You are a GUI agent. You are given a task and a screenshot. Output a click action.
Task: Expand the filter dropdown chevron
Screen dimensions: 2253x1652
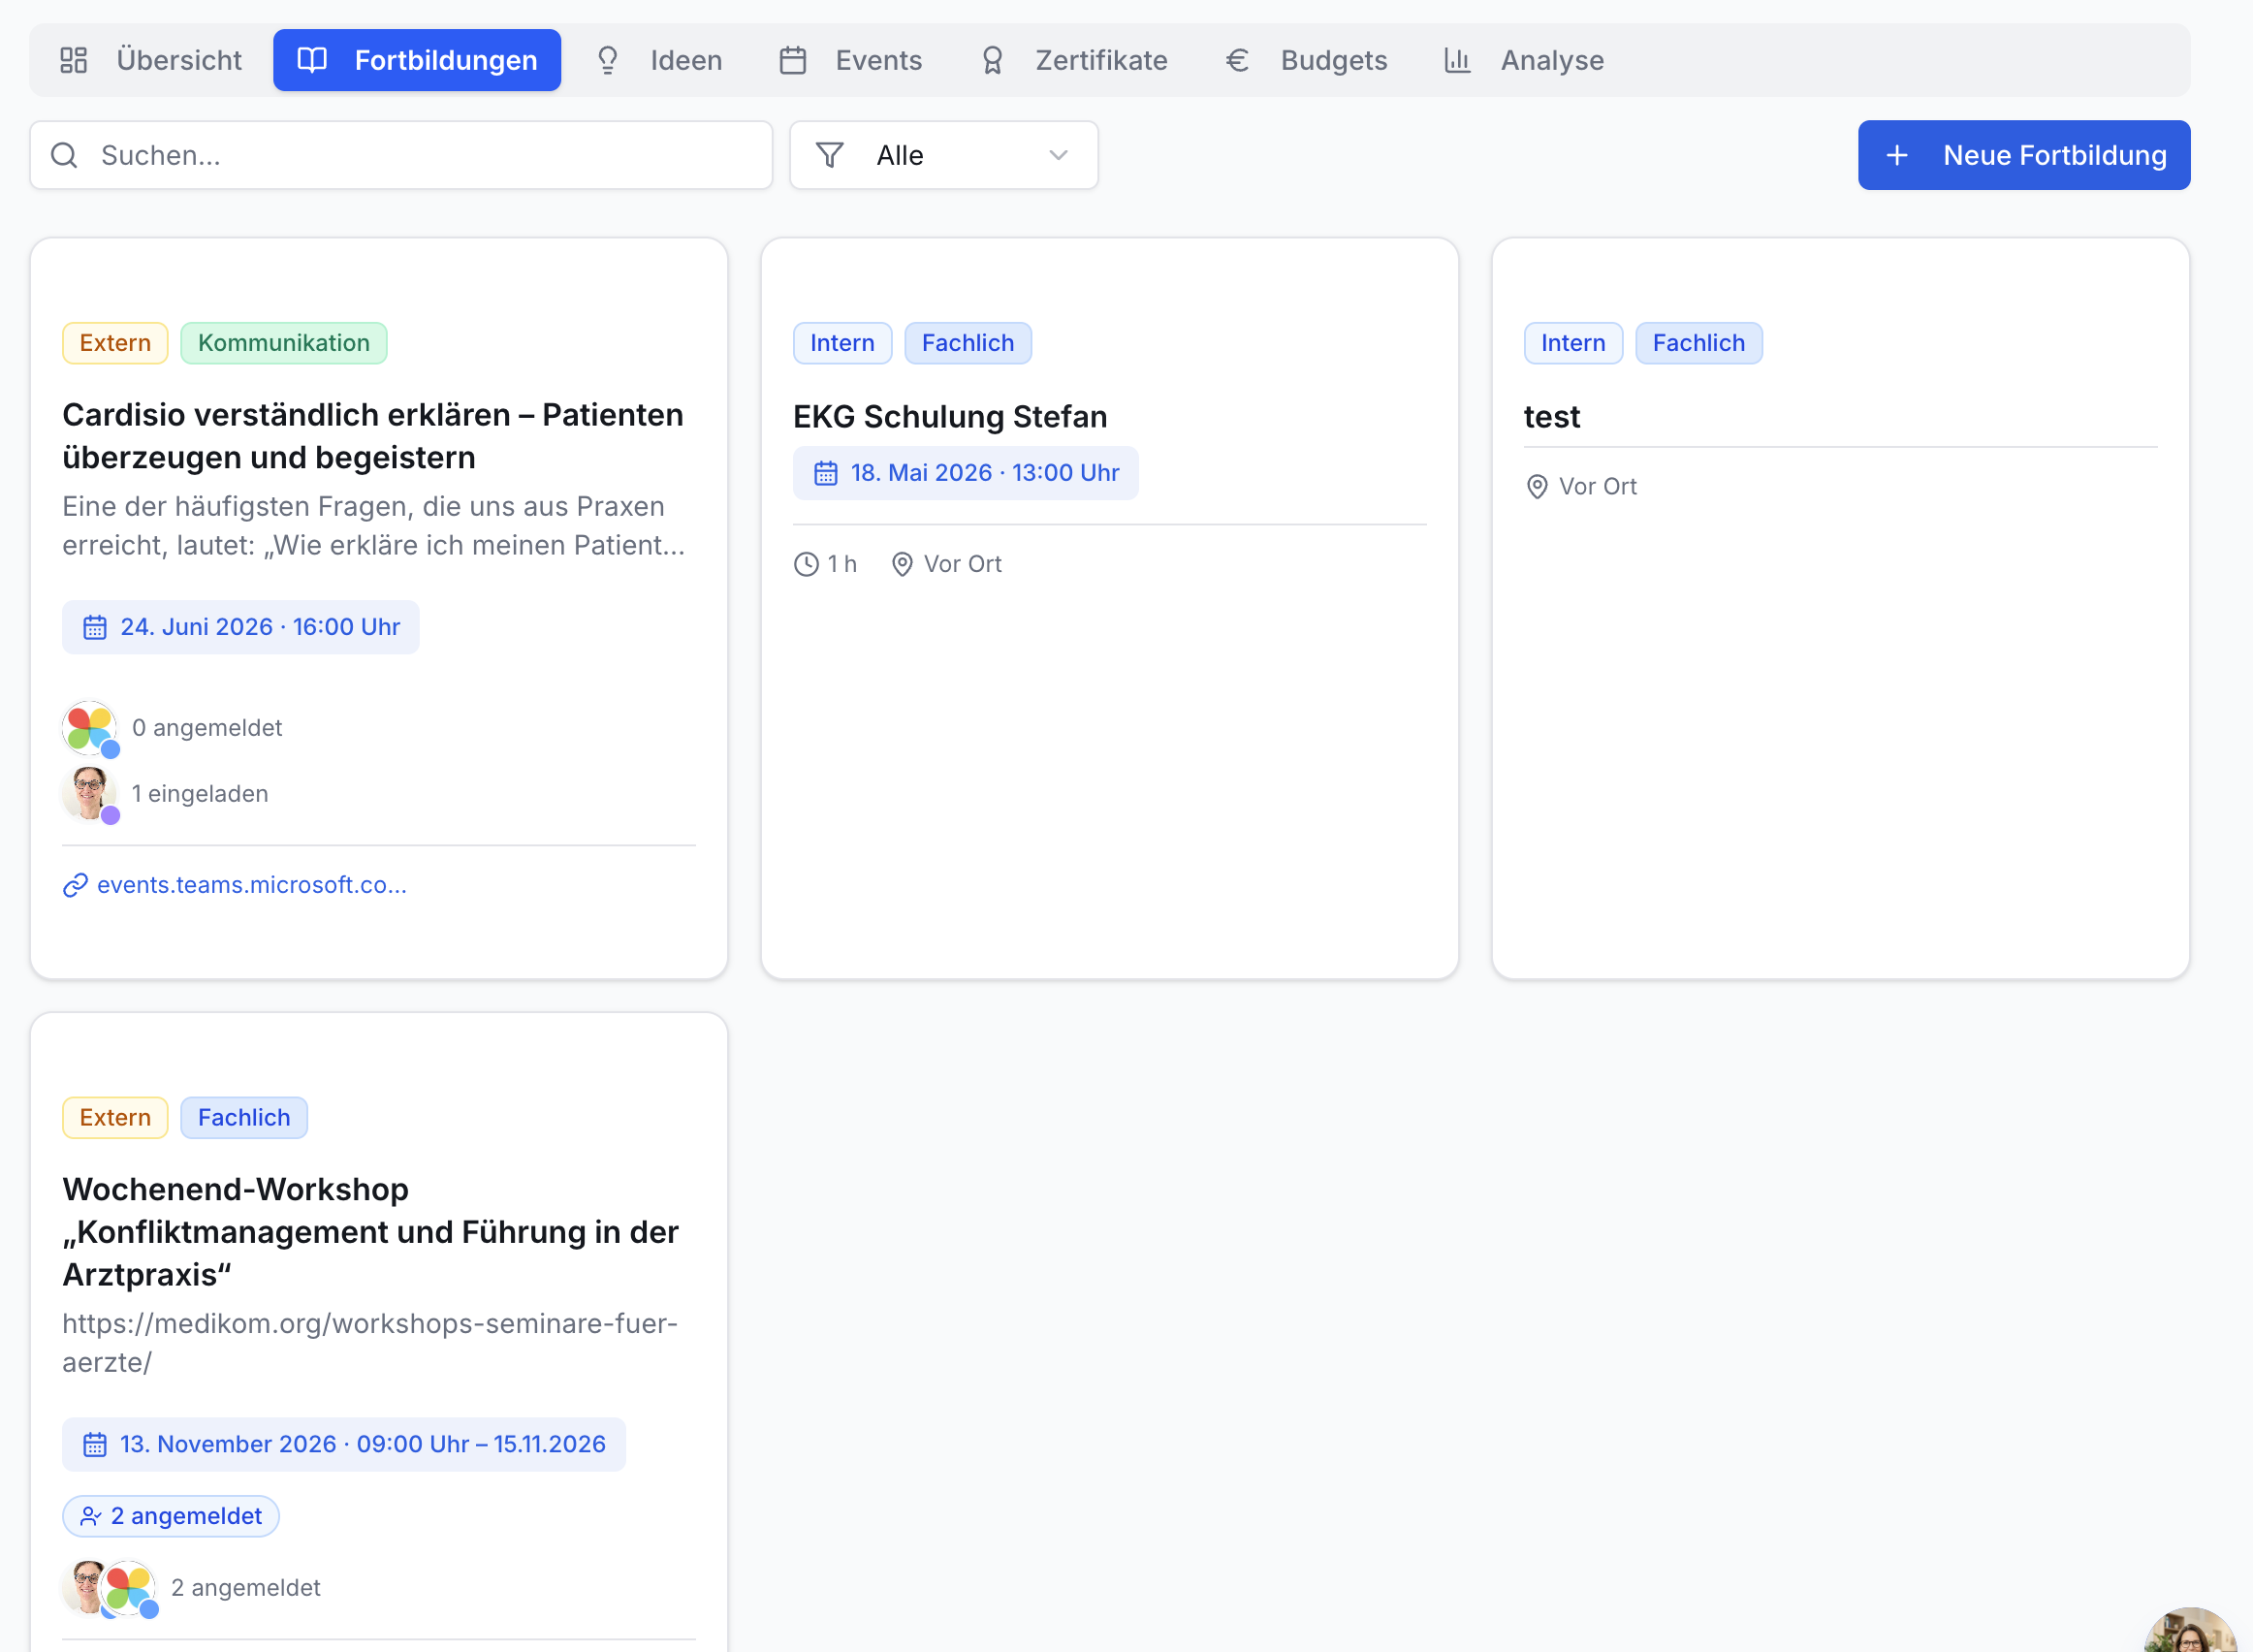tap(1058, 155)
